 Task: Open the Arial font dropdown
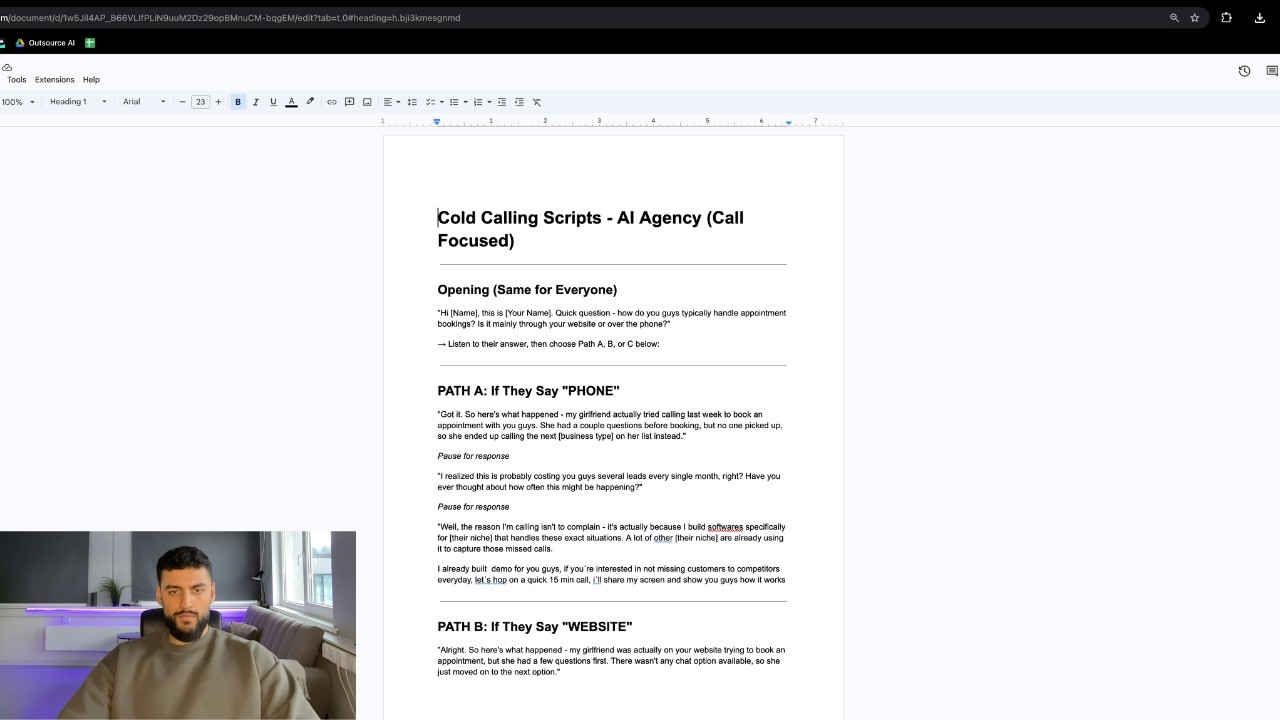(x=144, y=102)
